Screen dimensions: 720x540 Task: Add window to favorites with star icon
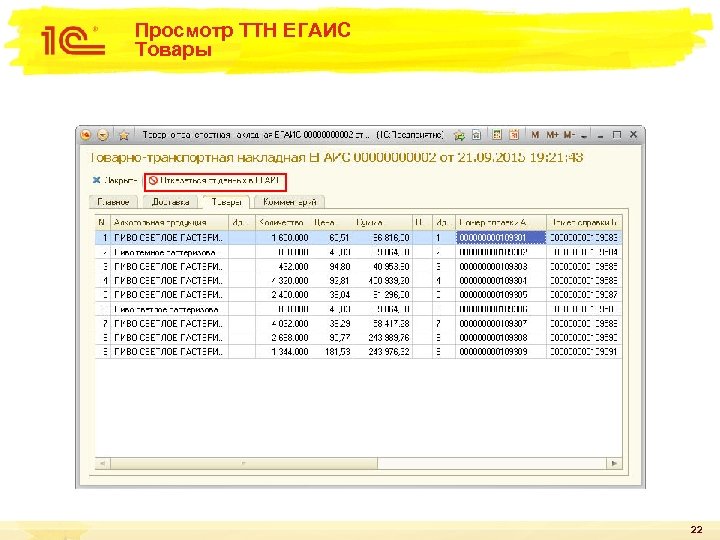(x=124, y=135)
